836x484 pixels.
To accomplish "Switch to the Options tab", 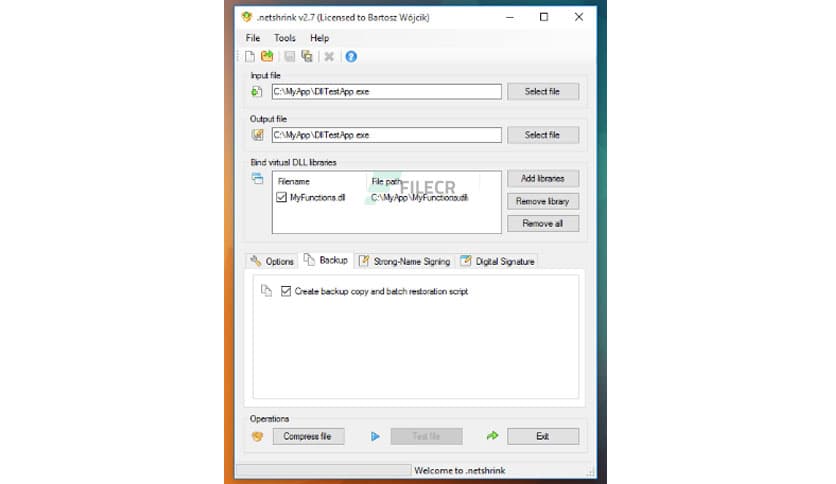I will click(272, 261).
